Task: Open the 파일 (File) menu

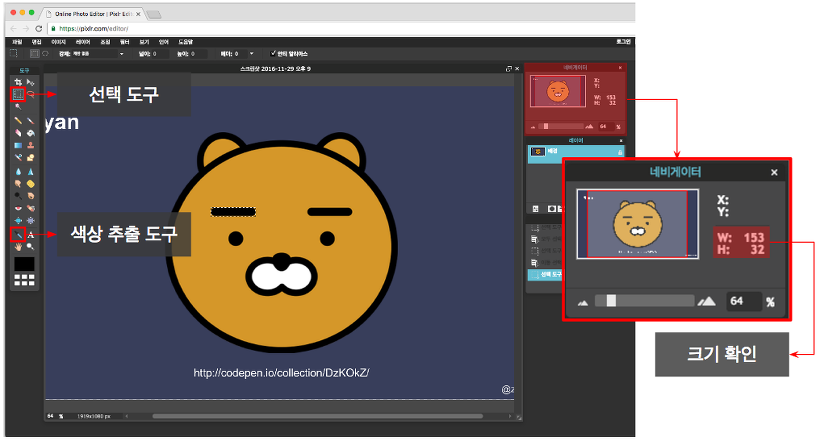Action: [16, 43]
